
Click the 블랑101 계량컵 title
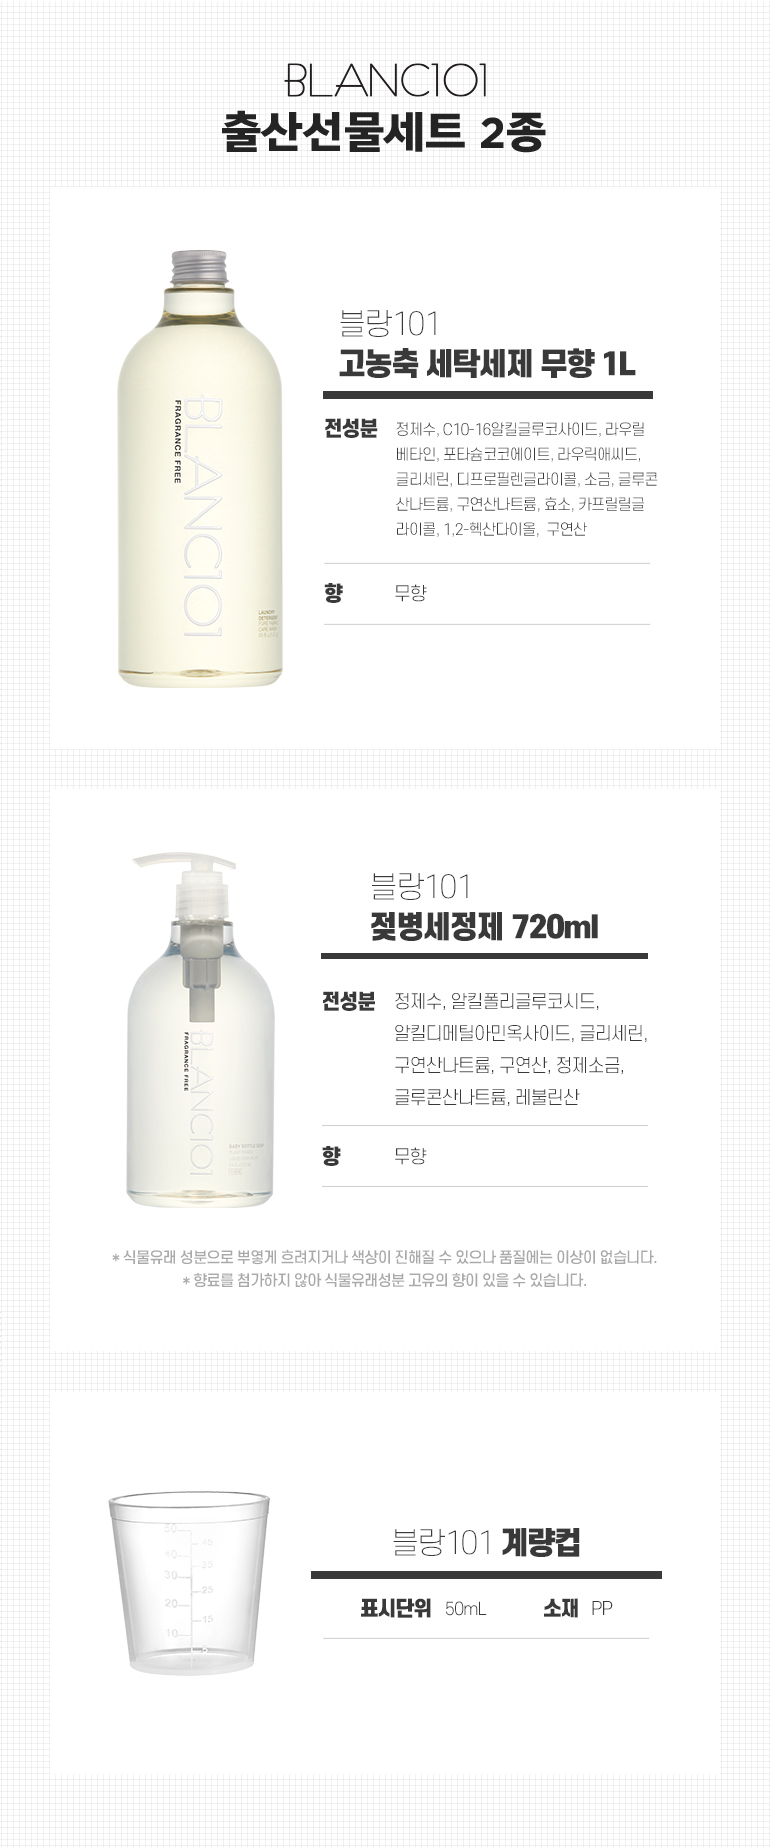(486, 1542)
